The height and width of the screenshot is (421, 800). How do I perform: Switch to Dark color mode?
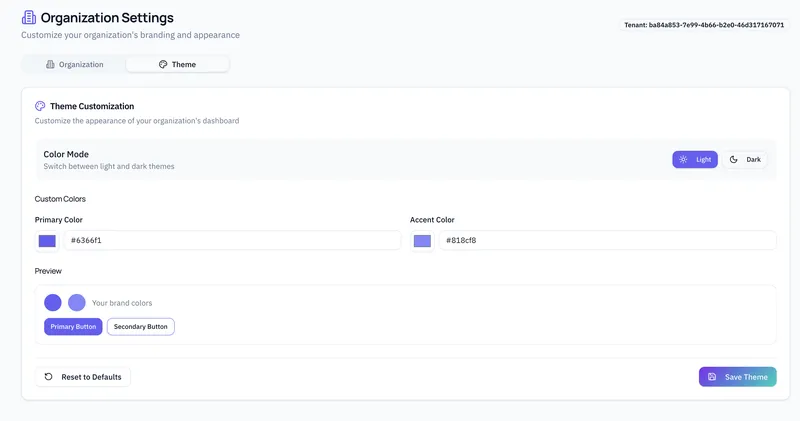tap(744, 159)
